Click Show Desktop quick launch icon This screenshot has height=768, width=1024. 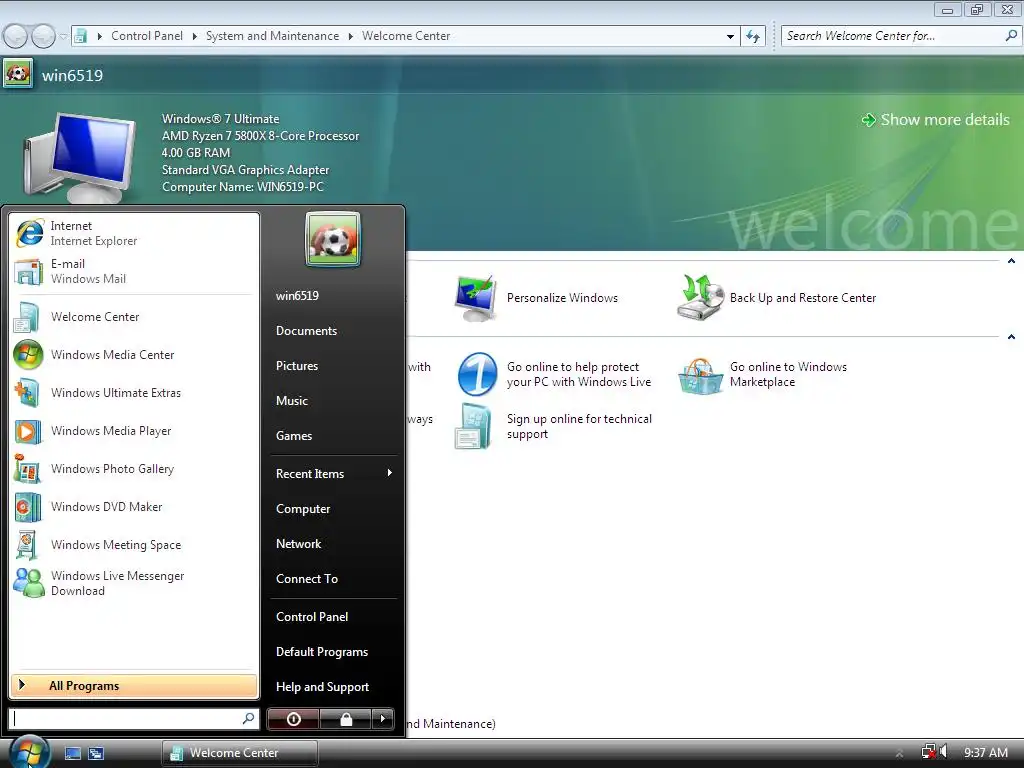pos(72,753)
